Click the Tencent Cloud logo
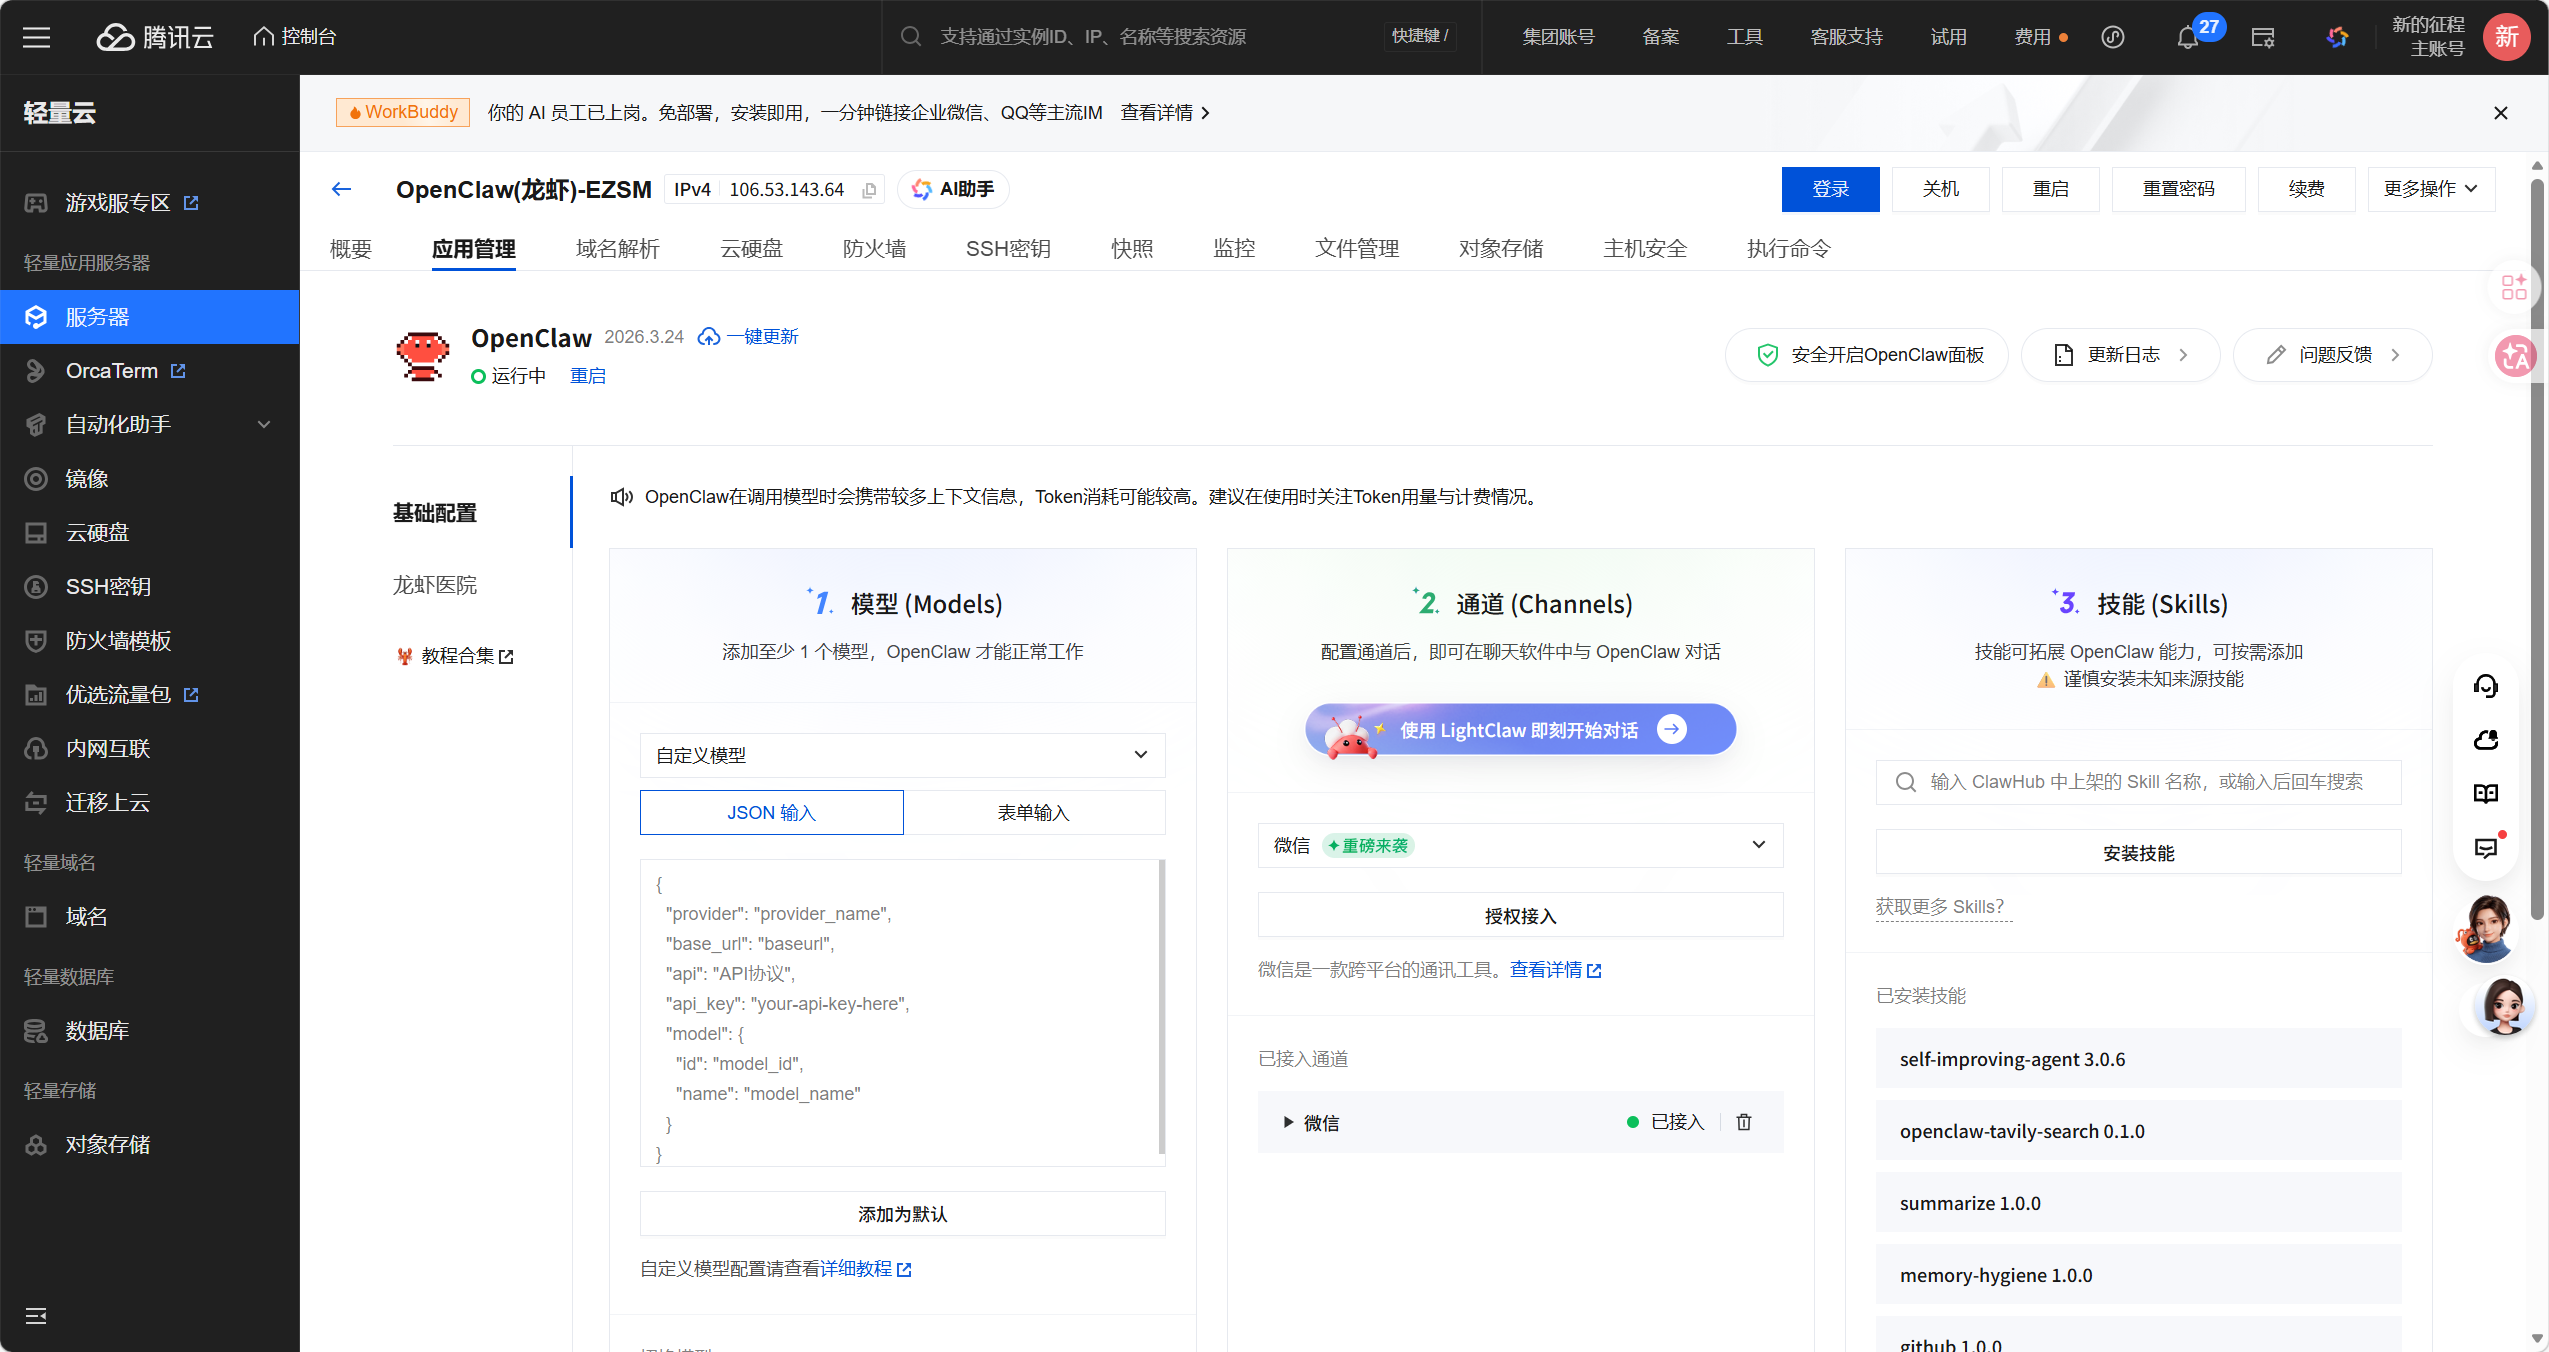The image size is (2549, 1352). tap(155, 37)
